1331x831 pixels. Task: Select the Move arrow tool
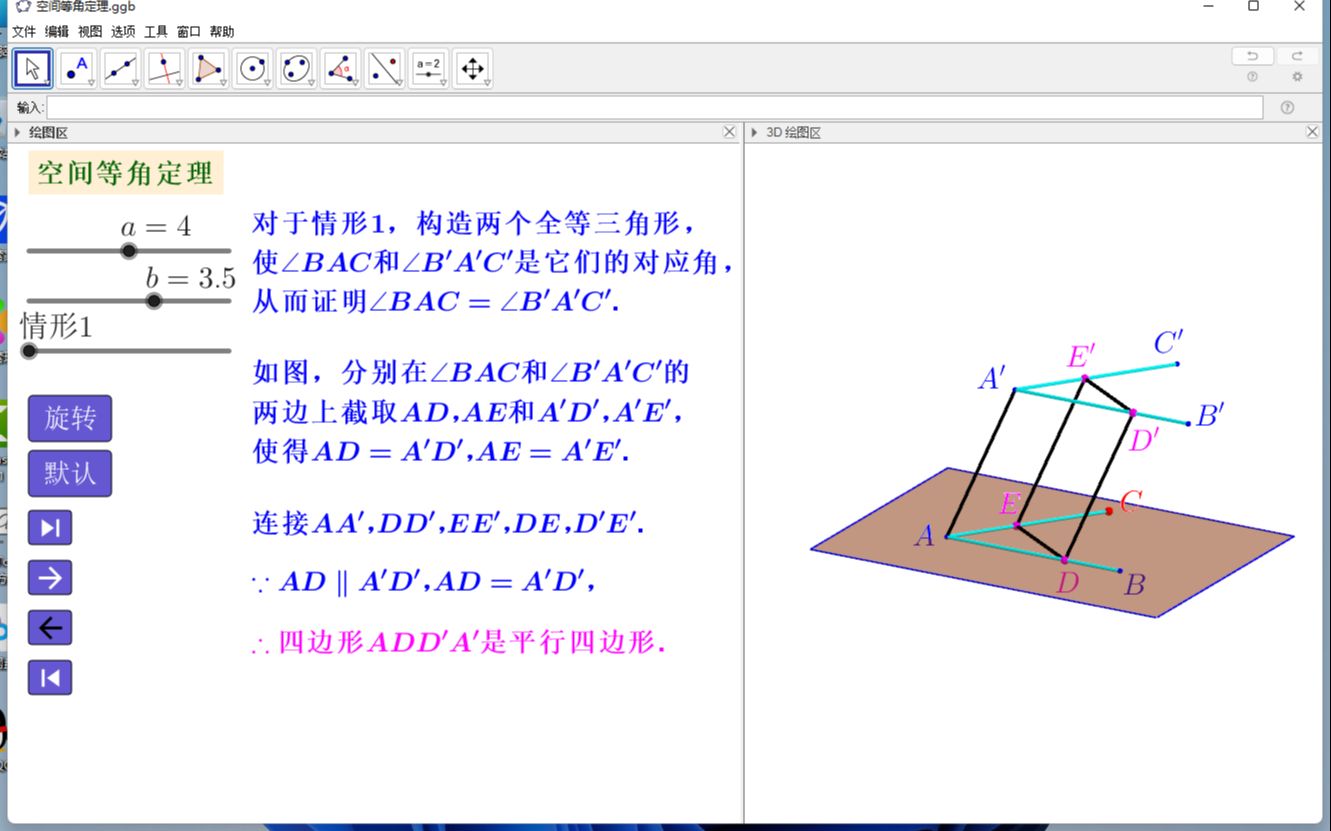click(32, 69)
